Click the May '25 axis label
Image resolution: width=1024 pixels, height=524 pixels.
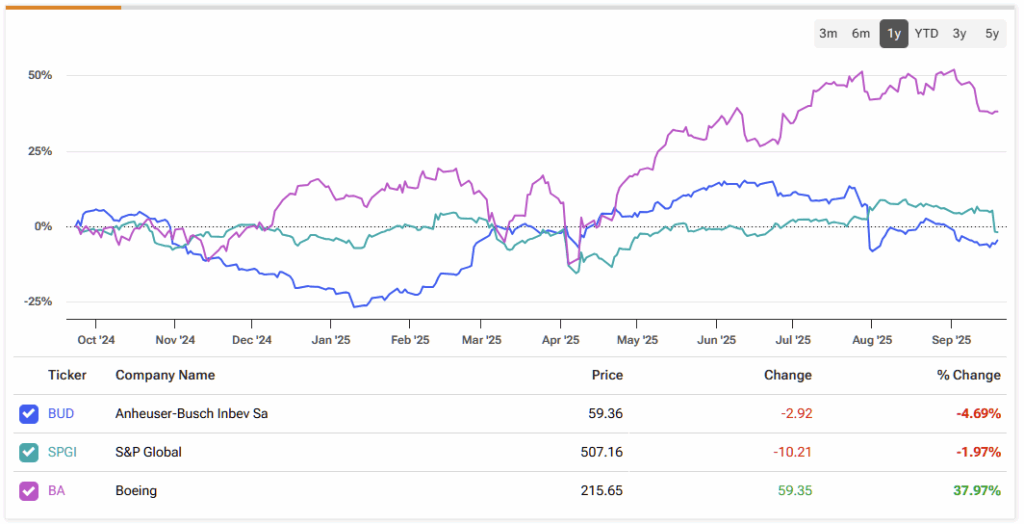tap(637, 340)
